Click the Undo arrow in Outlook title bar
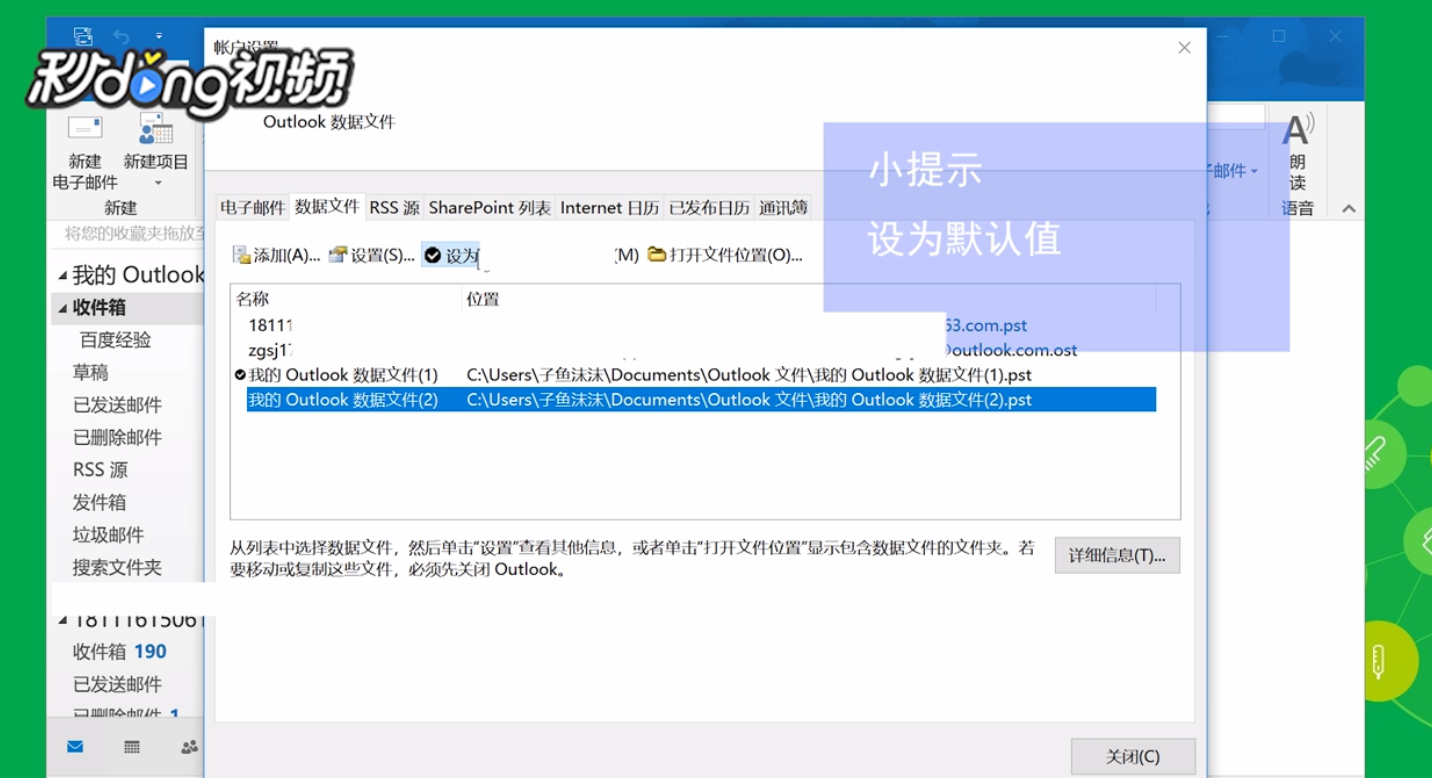Viewport: 1432px width, 778px height. click(x=121, y=36)
